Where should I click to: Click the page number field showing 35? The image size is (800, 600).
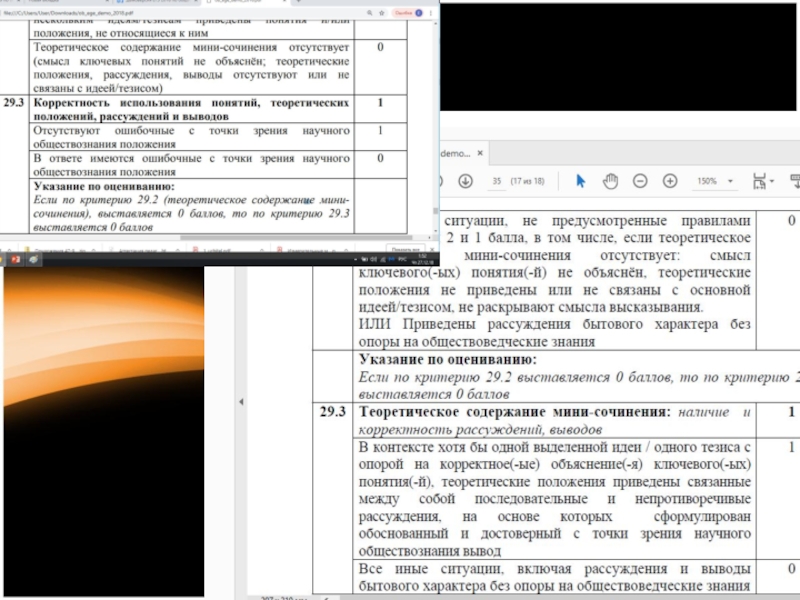(496, 181)
